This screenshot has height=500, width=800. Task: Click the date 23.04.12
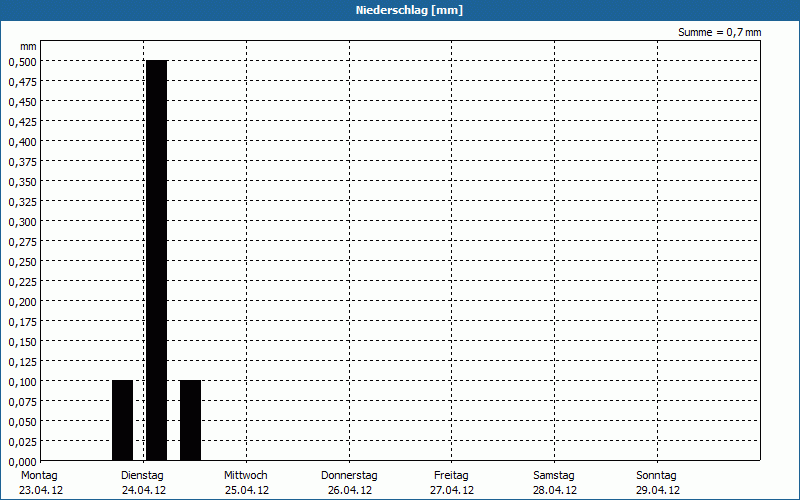pos(41,490)
